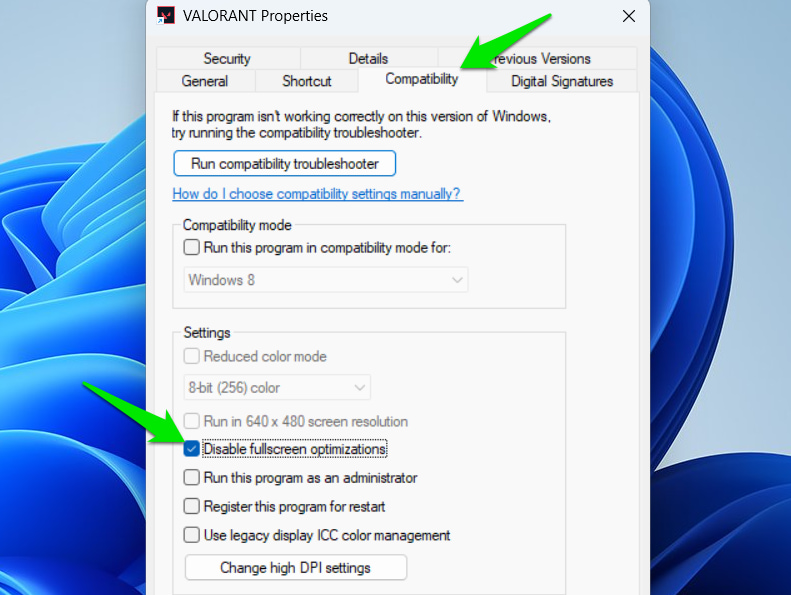
Task: Check Register this program for restart
Action: pos(191,506)
